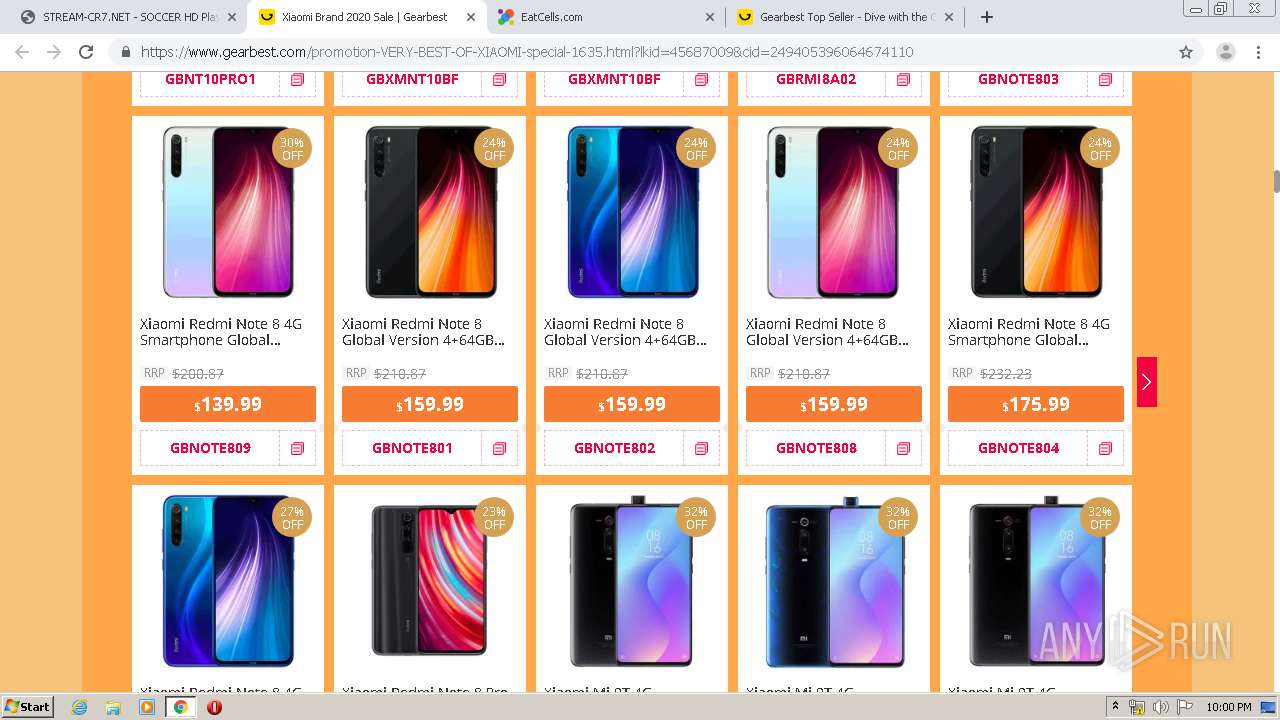The width and height of the screenshot is (1280, 720).
Task: Buy Redmi Note 8 at $139.99
Action: point(228,404)
